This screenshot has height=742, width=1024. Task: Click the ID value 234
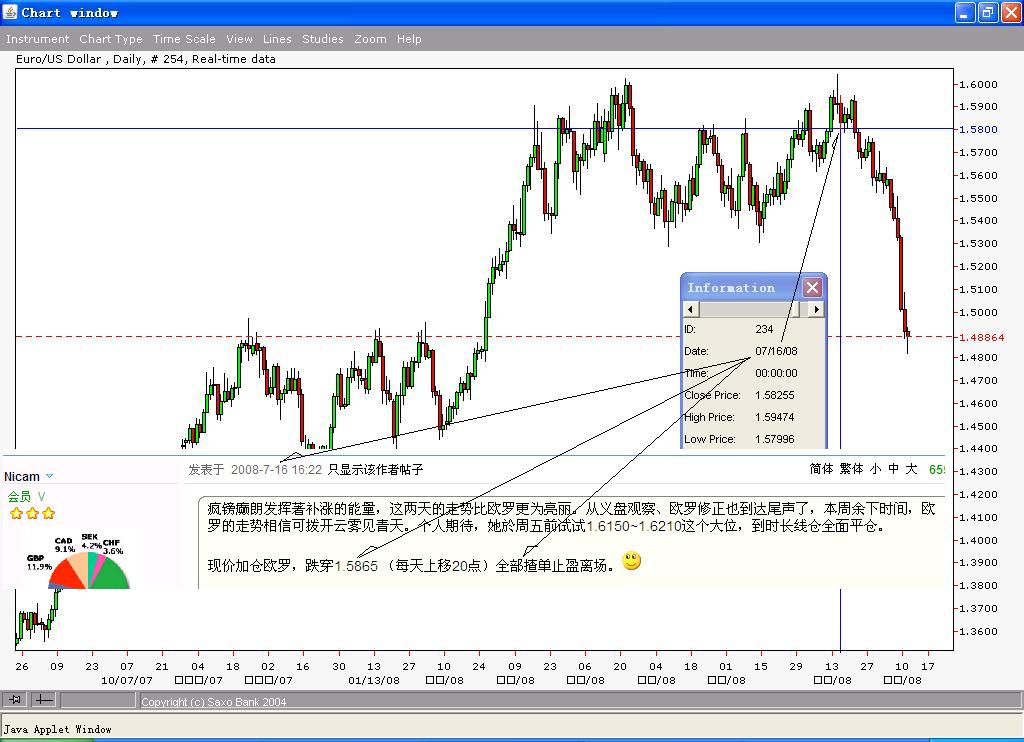pyautogui.click(x=764, y=329)
